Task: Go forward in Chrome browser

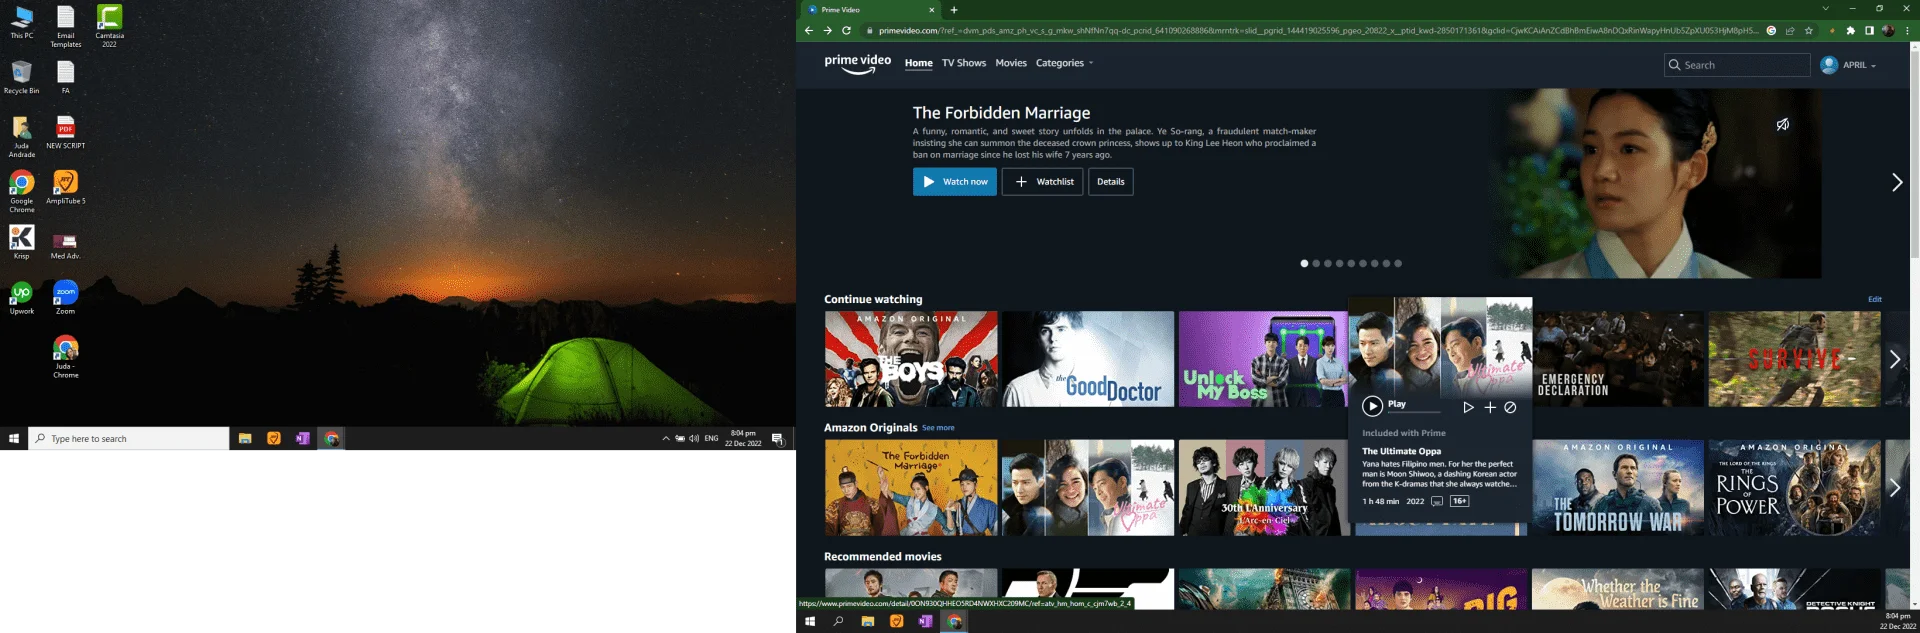Action: (827, 31)
